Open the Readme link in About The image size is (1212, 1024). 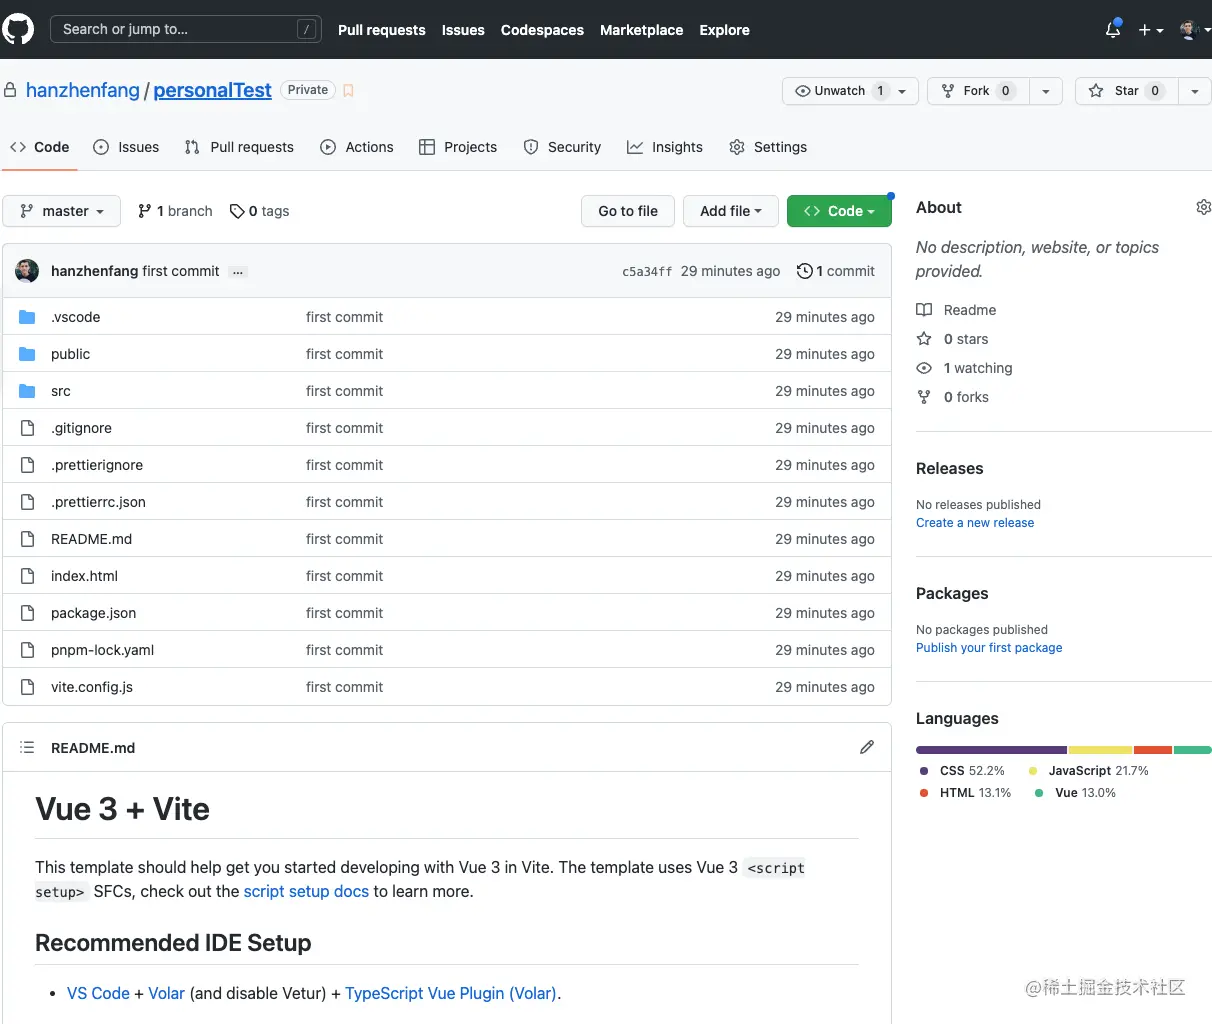pos(956,310)
